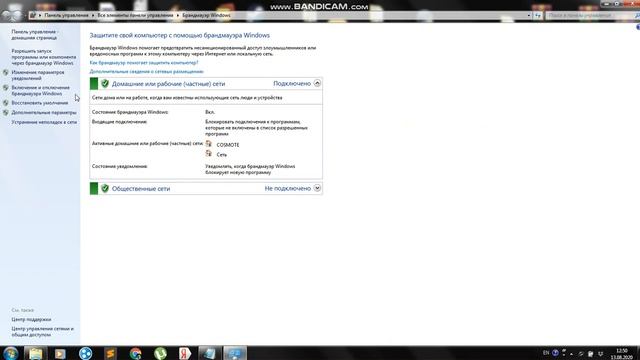Go to 'Панель управления' breadcrumb
This screenshot has height=360, width=640.
click(67, 15)
